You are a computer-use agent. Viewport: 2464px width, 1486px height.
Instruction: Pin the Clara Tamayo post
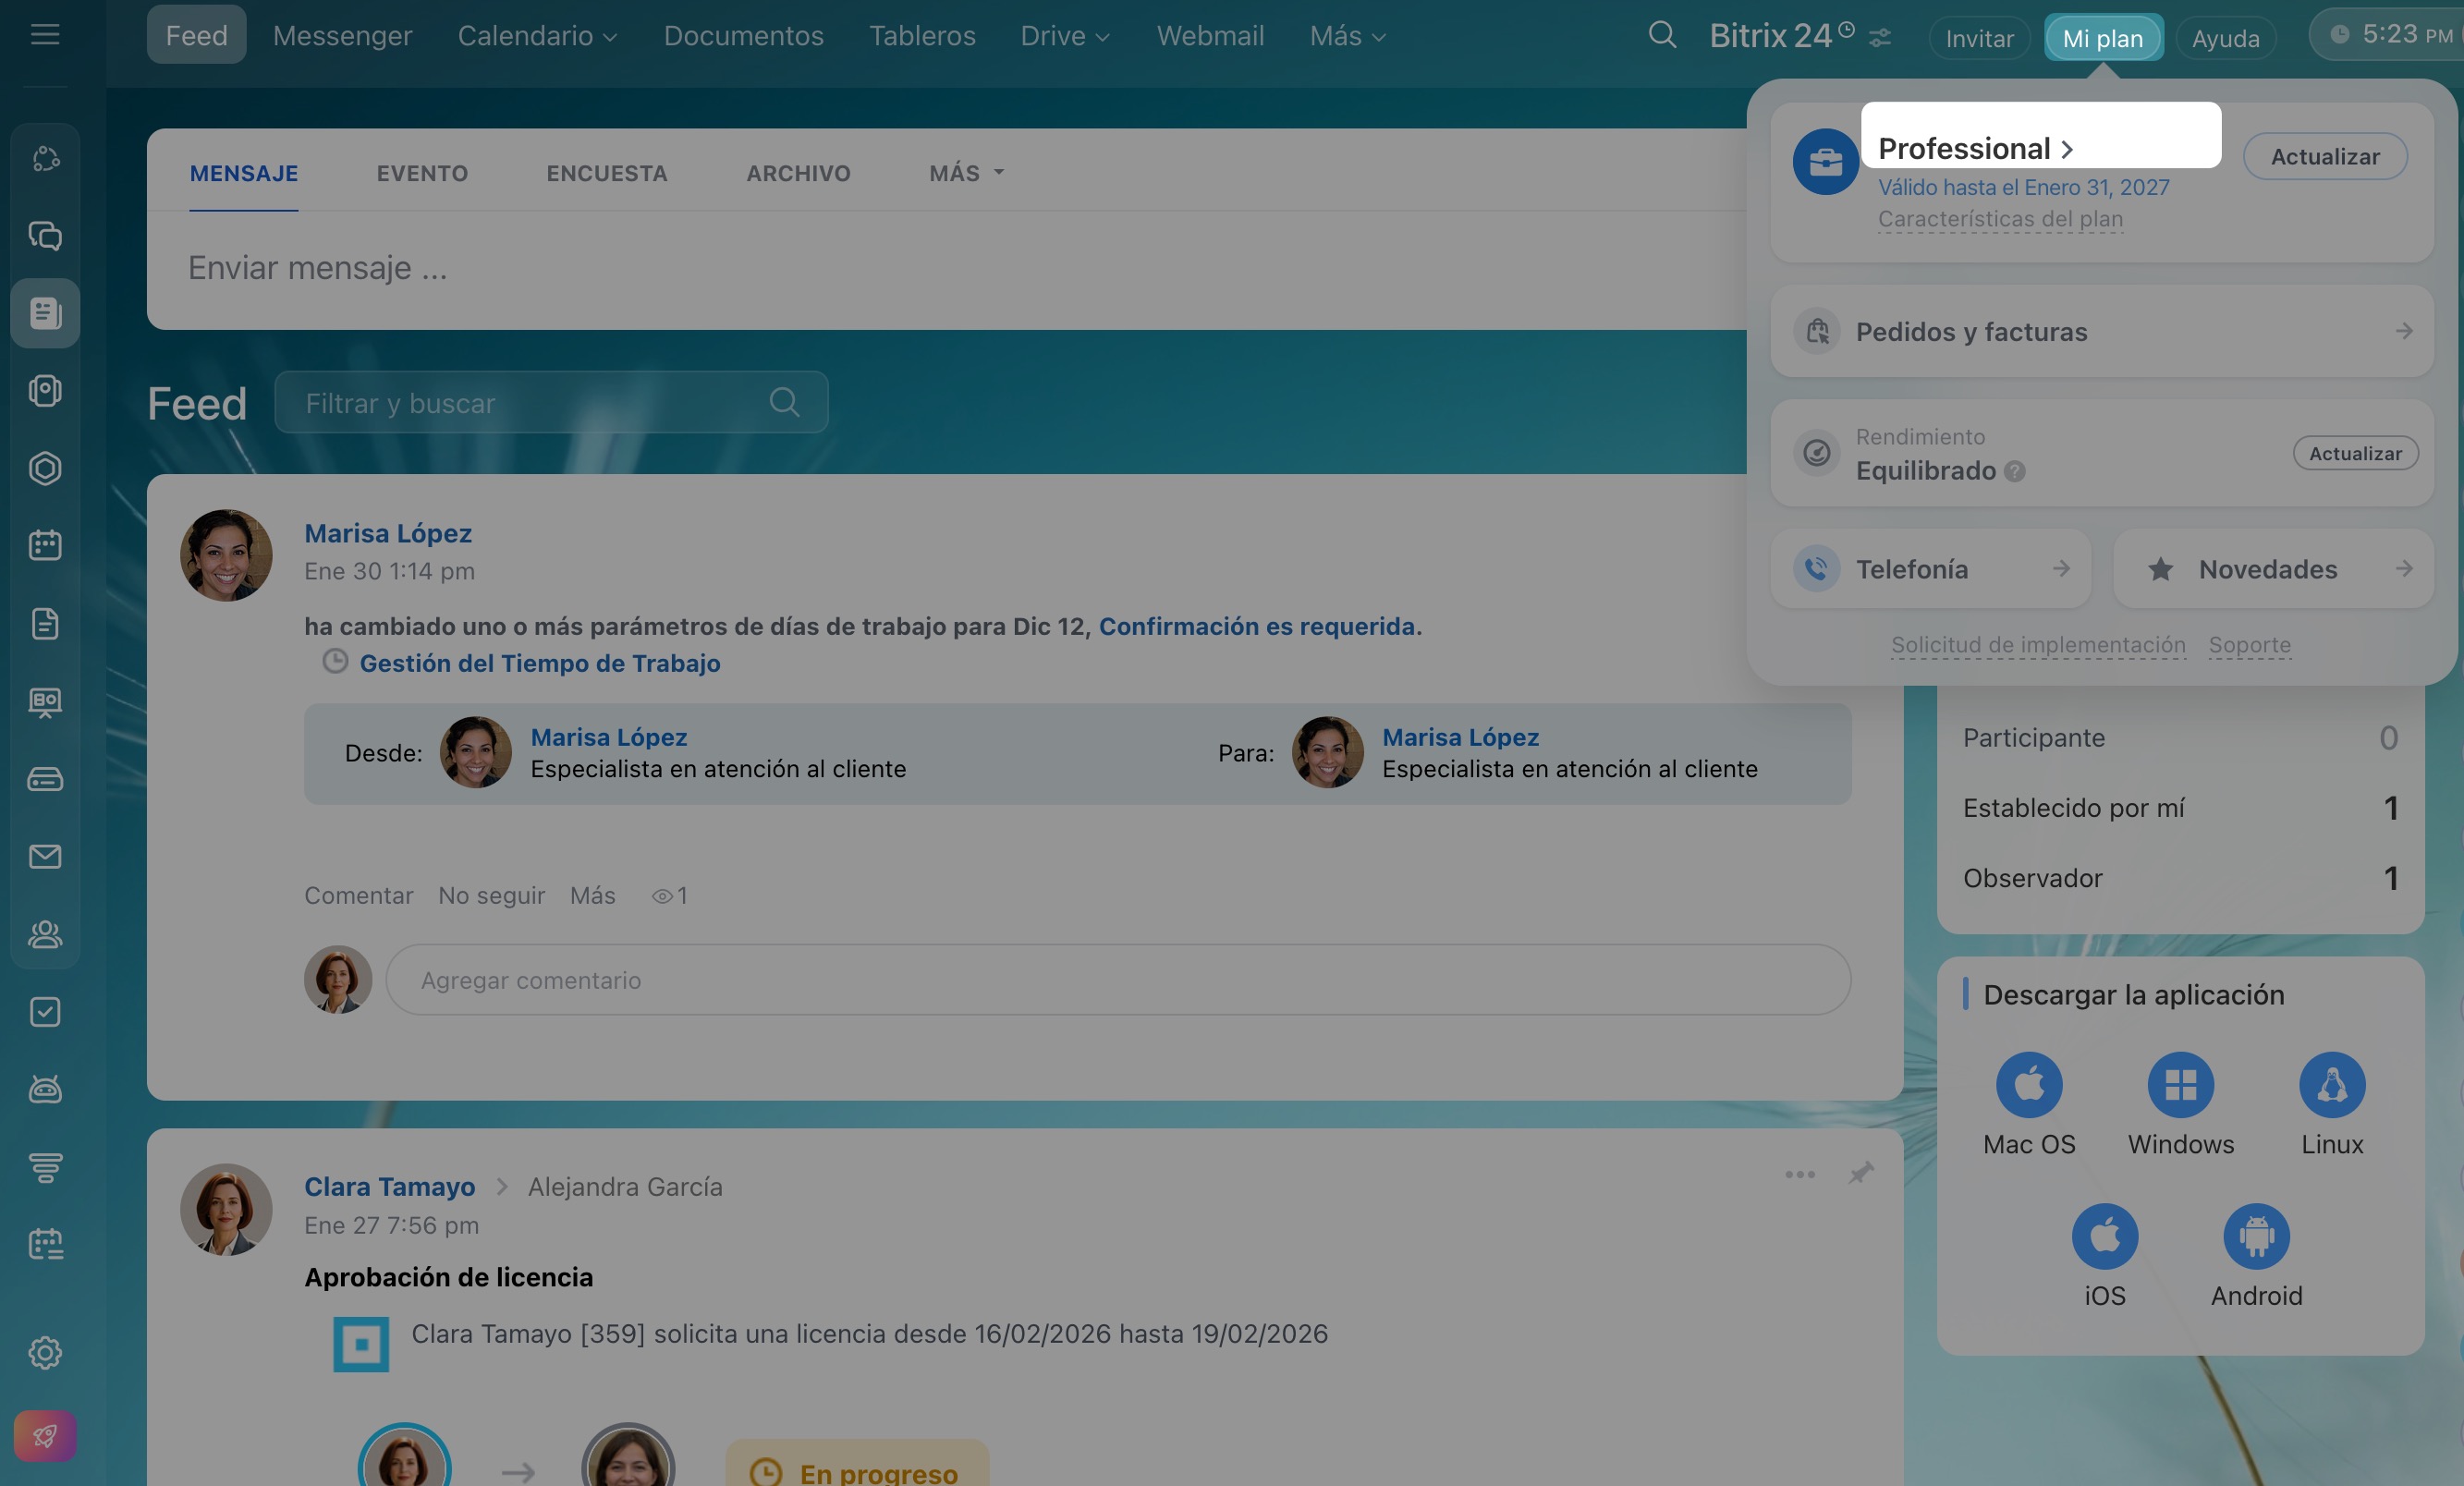point(1860,1173)
